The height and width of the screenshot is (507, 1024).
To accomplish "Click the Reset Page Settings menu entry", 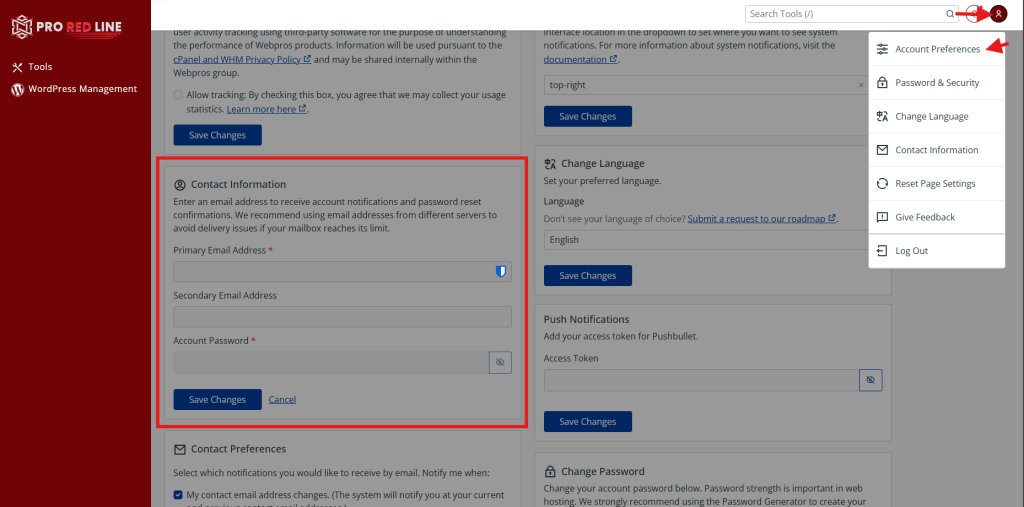I will (935, 184).
